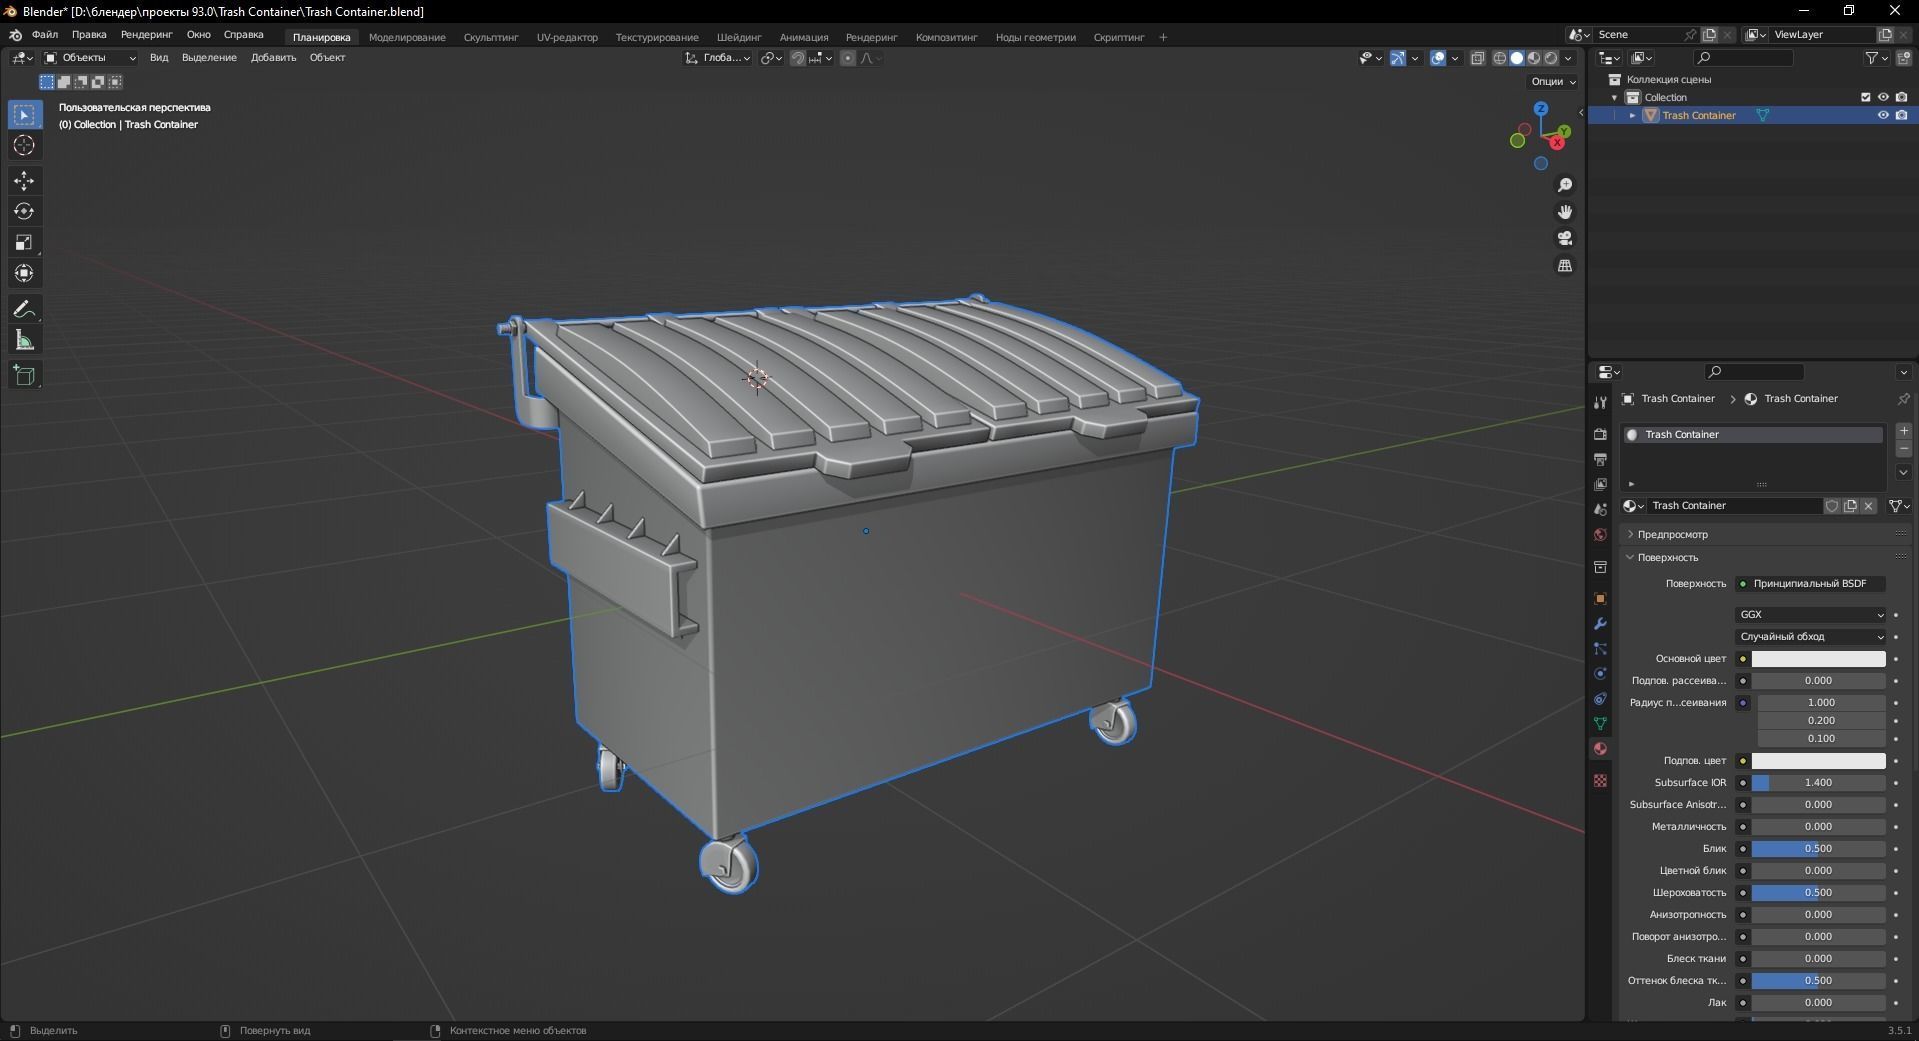Select the Move tool in the toolbar

23,181
